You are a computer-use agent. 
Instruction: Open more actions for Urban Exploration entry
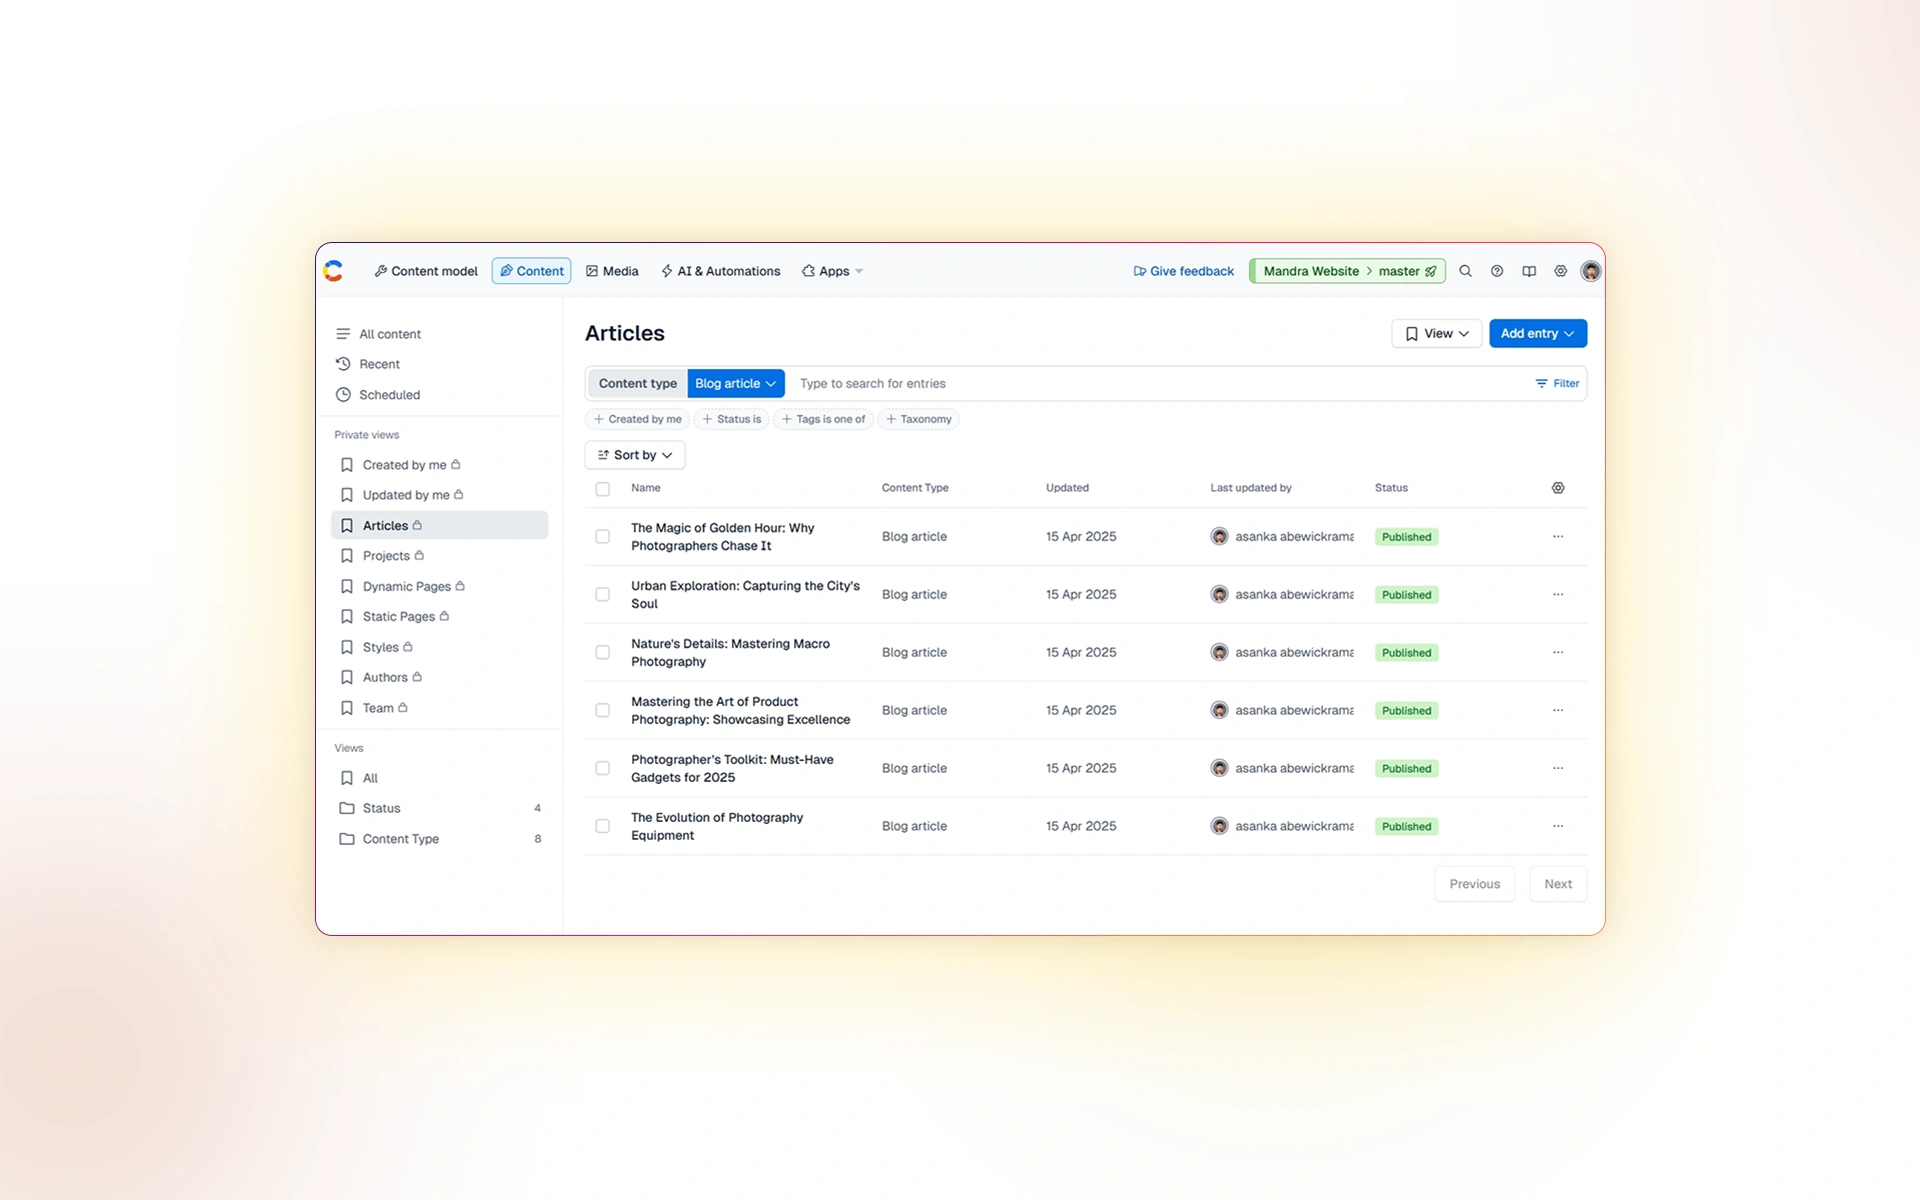[x=1558, y=594]
